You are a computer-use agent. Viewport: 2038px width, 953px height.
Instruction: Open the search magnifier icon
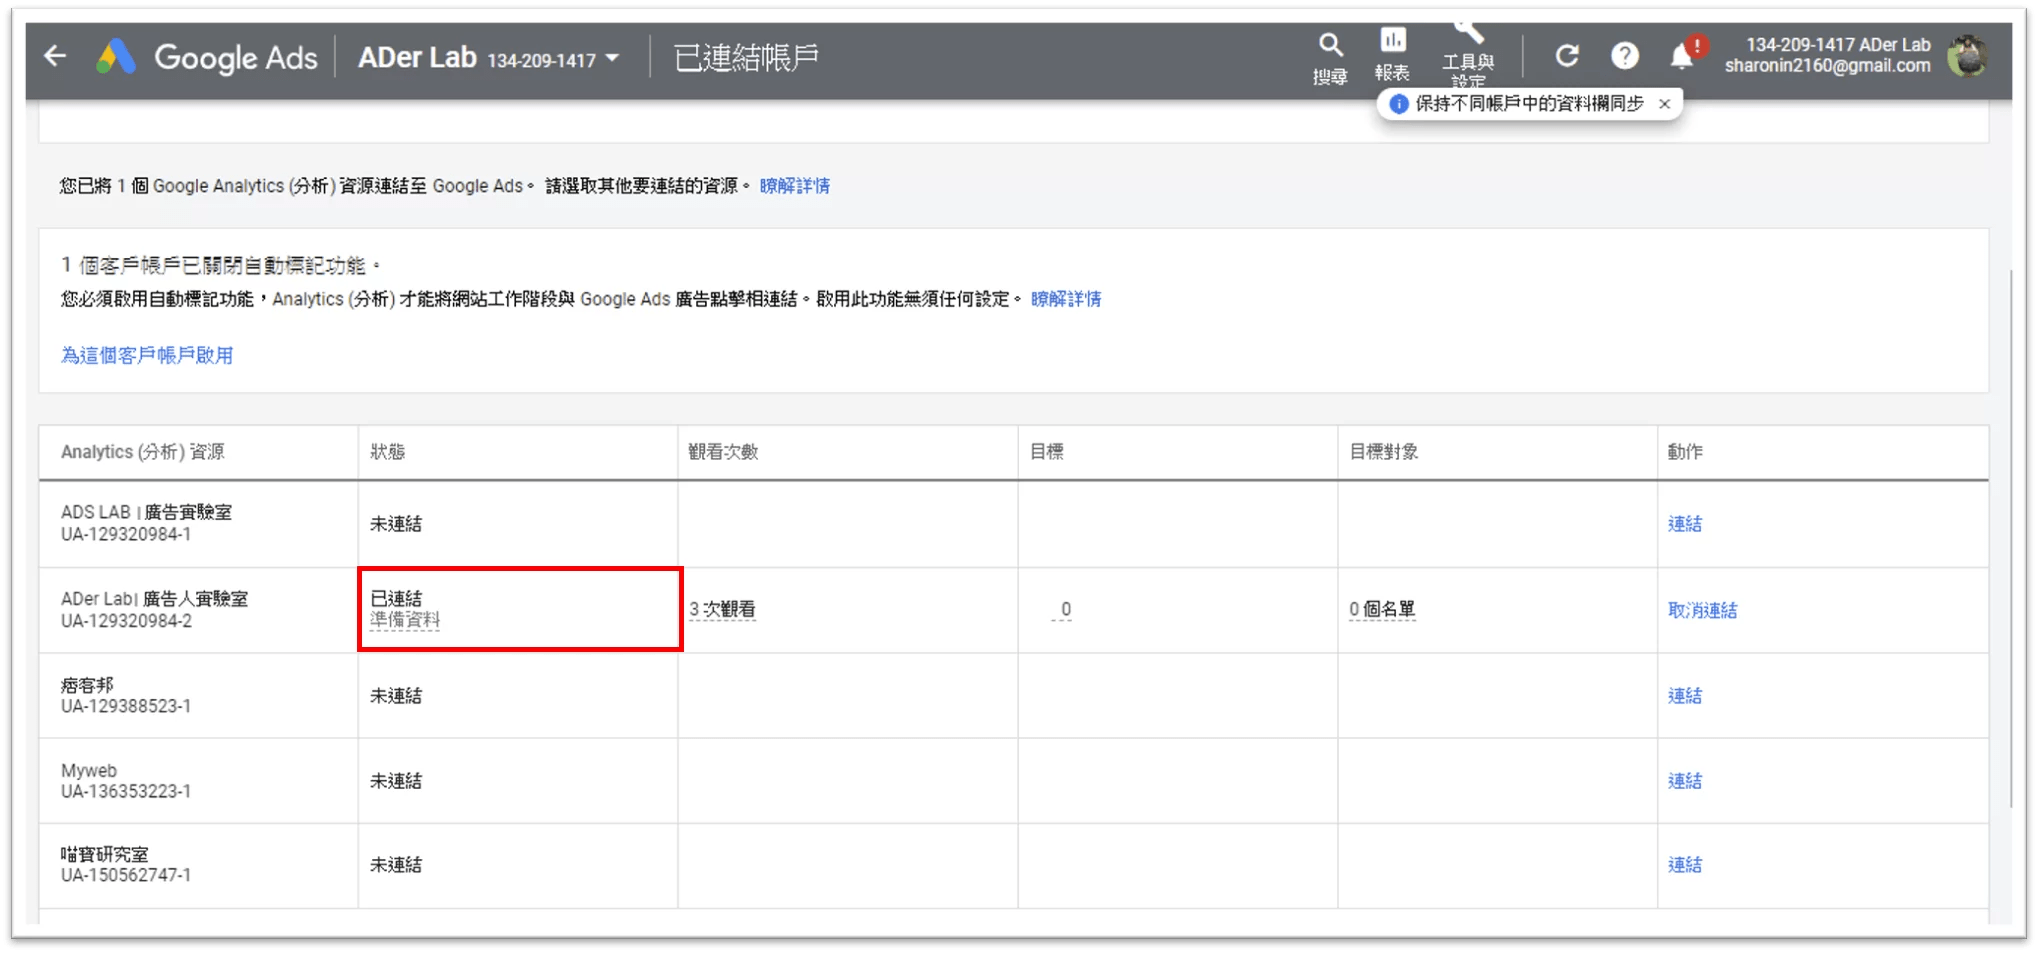point(1330,45)
